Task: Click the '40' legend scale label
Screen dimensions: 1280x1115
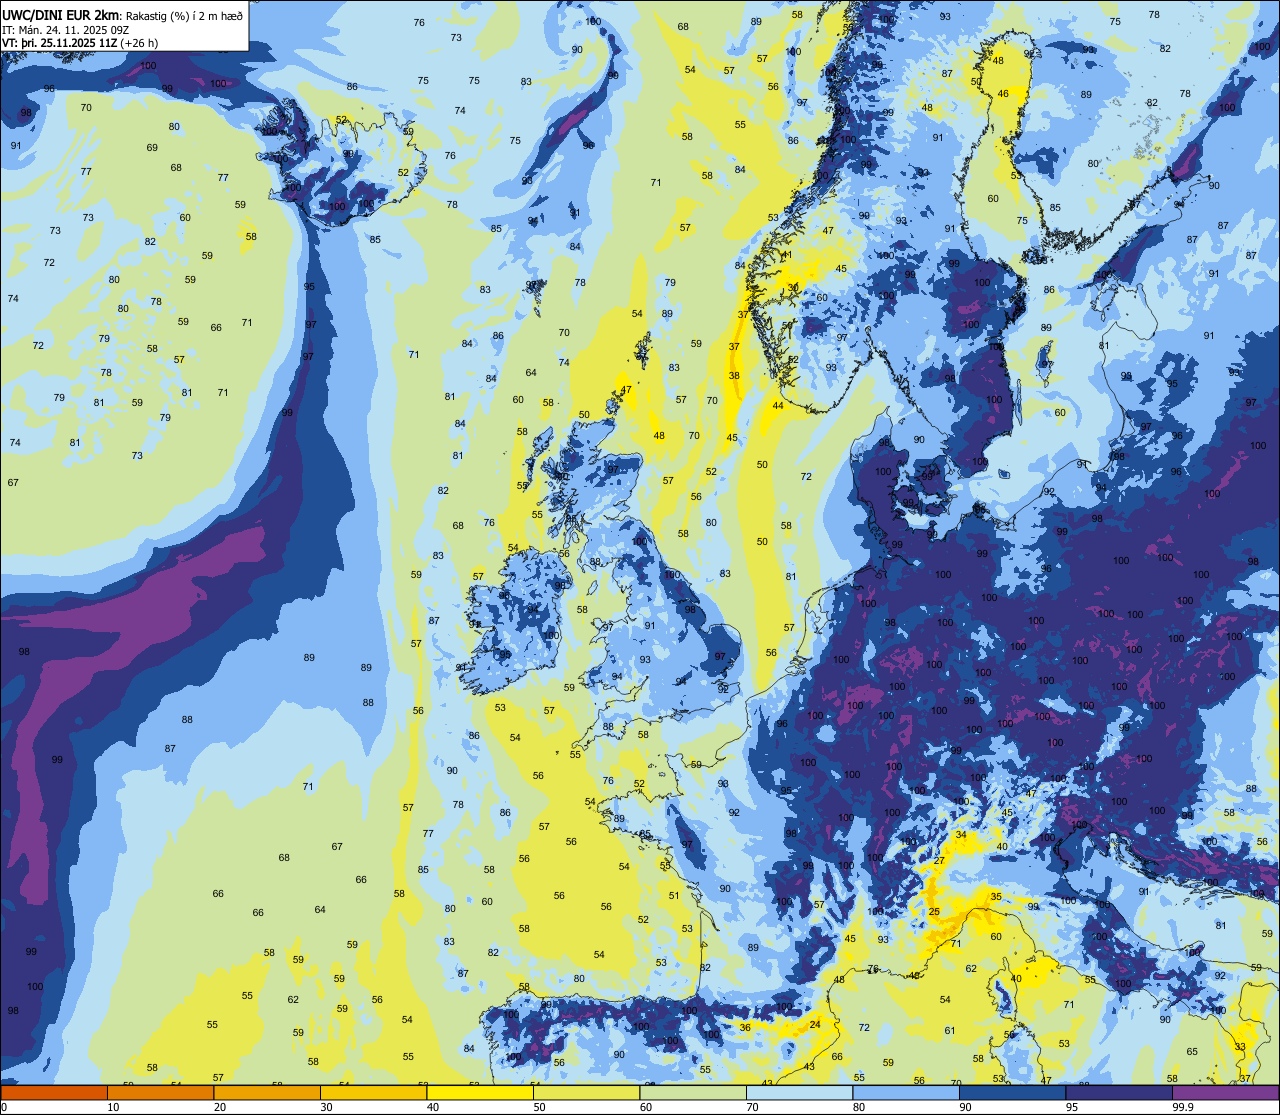Action: click(x=433, y=1107)
